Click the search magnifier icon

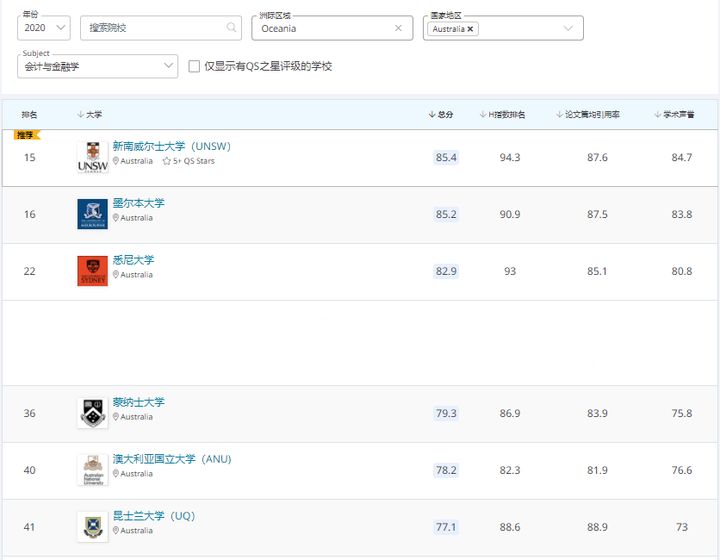pos(231,28)
